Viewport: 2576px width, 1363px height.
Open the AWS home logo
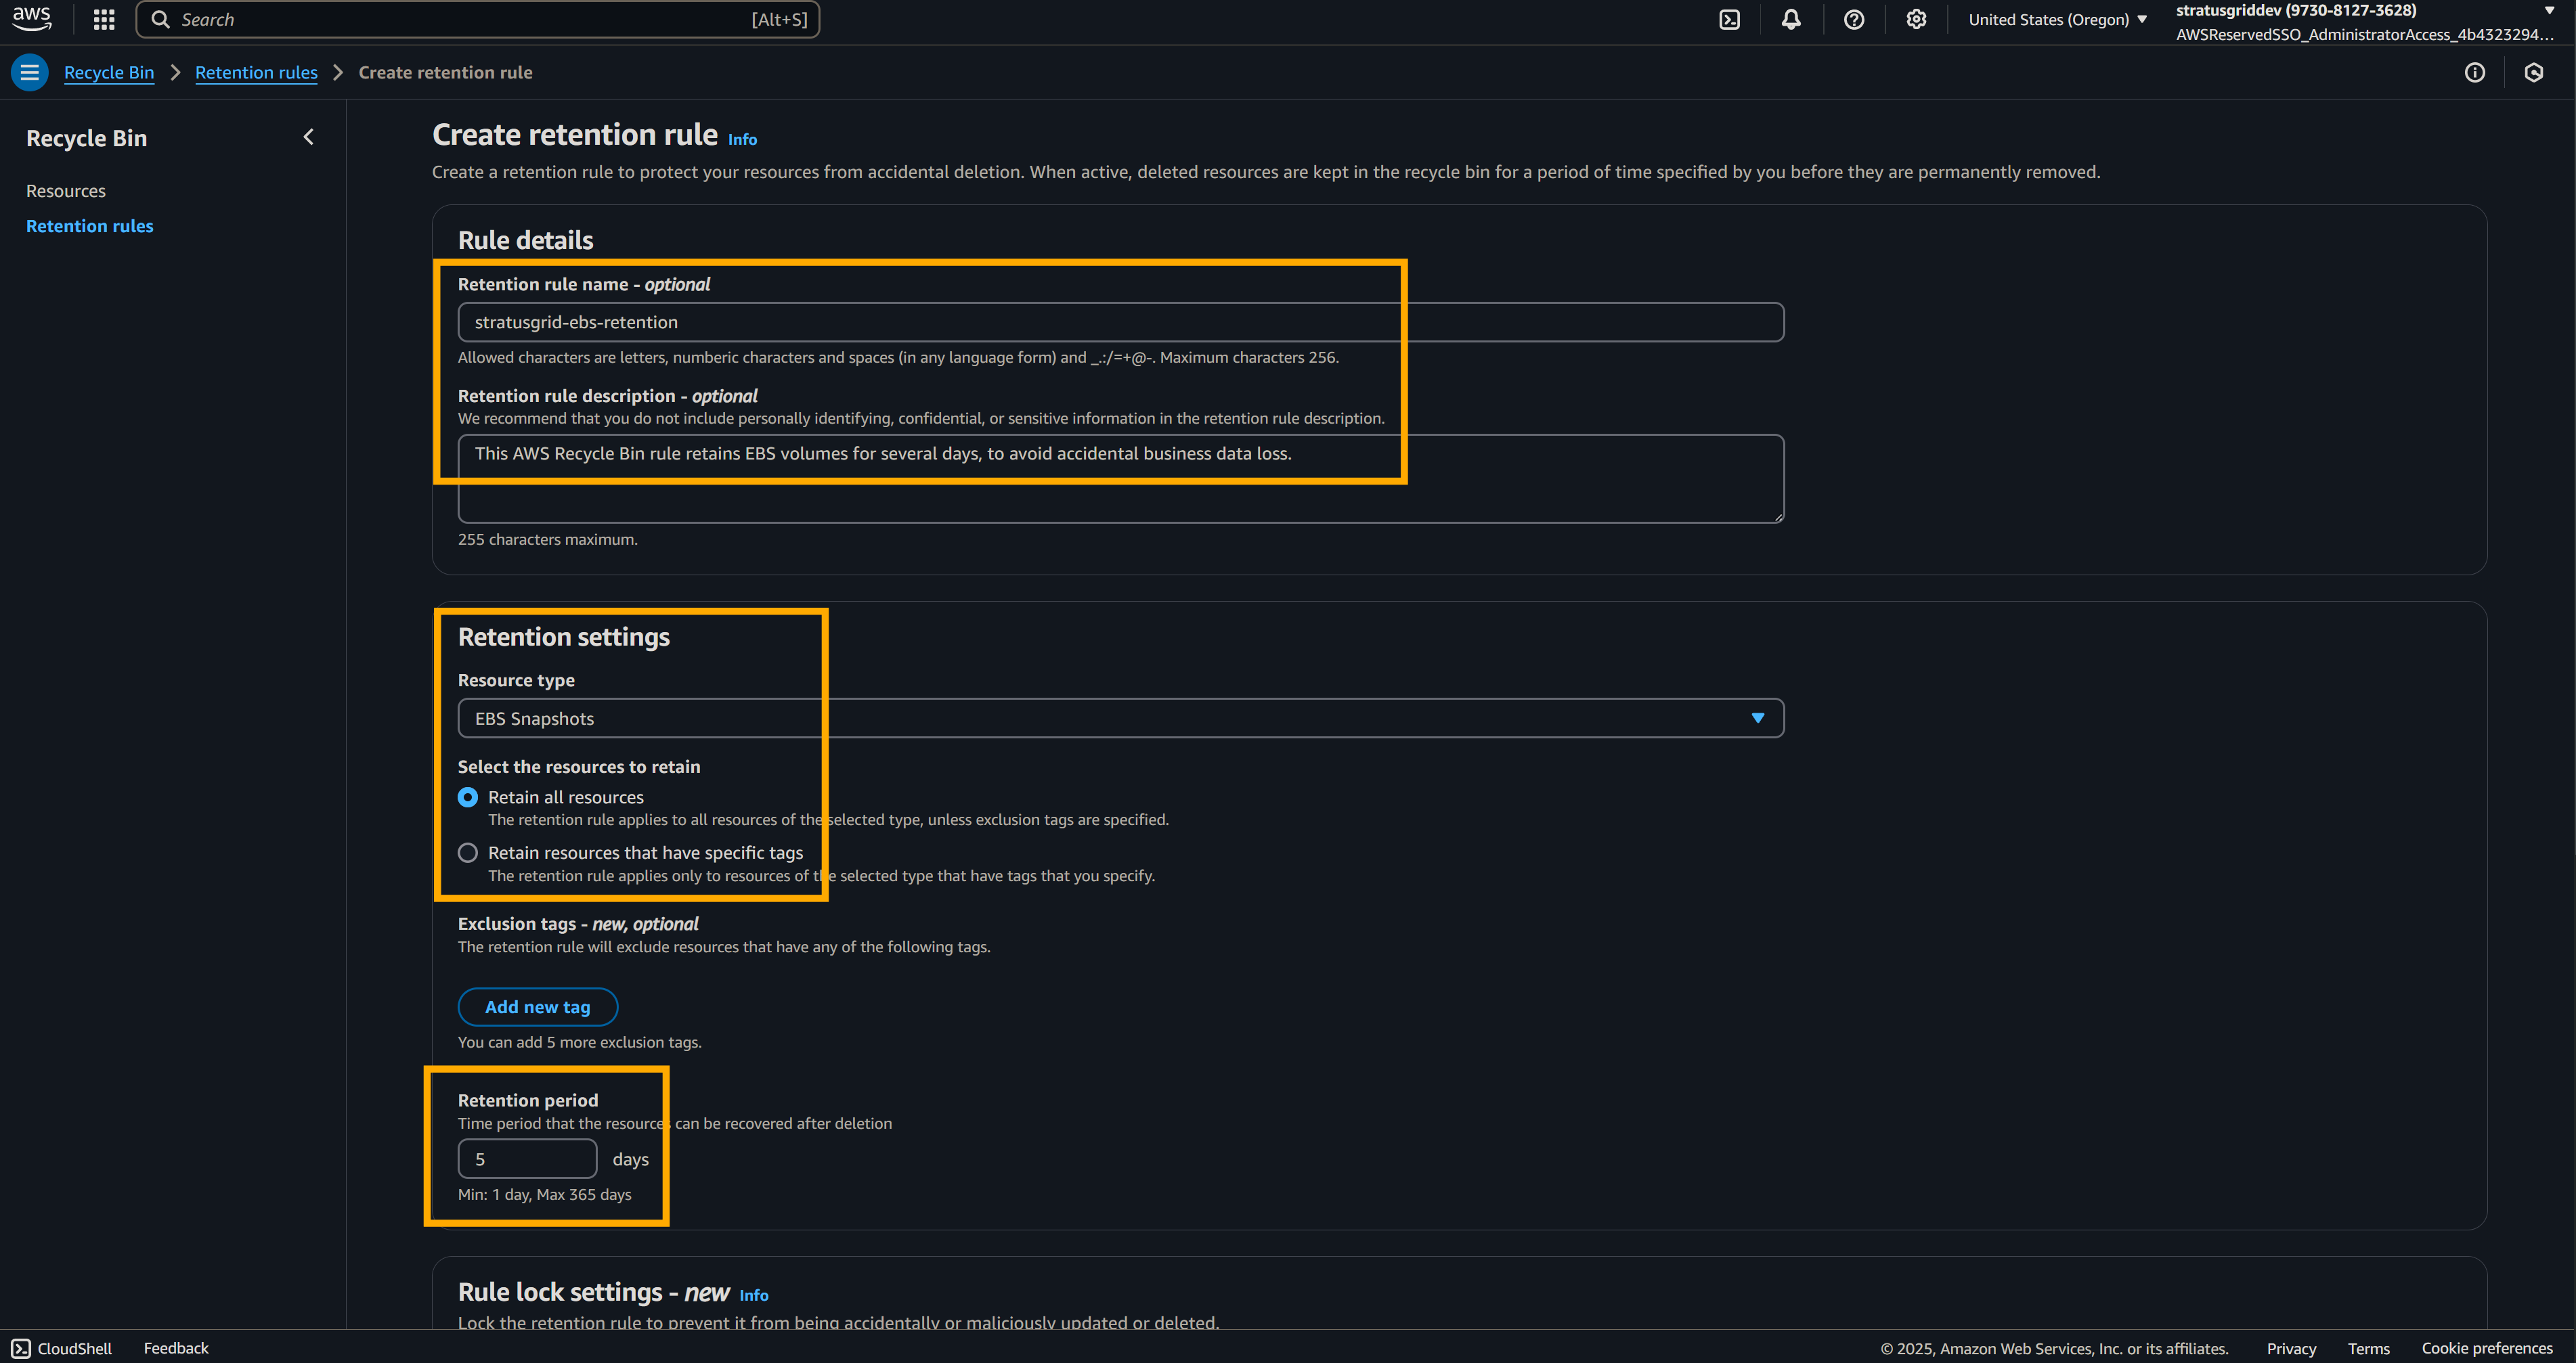point(32,19)
